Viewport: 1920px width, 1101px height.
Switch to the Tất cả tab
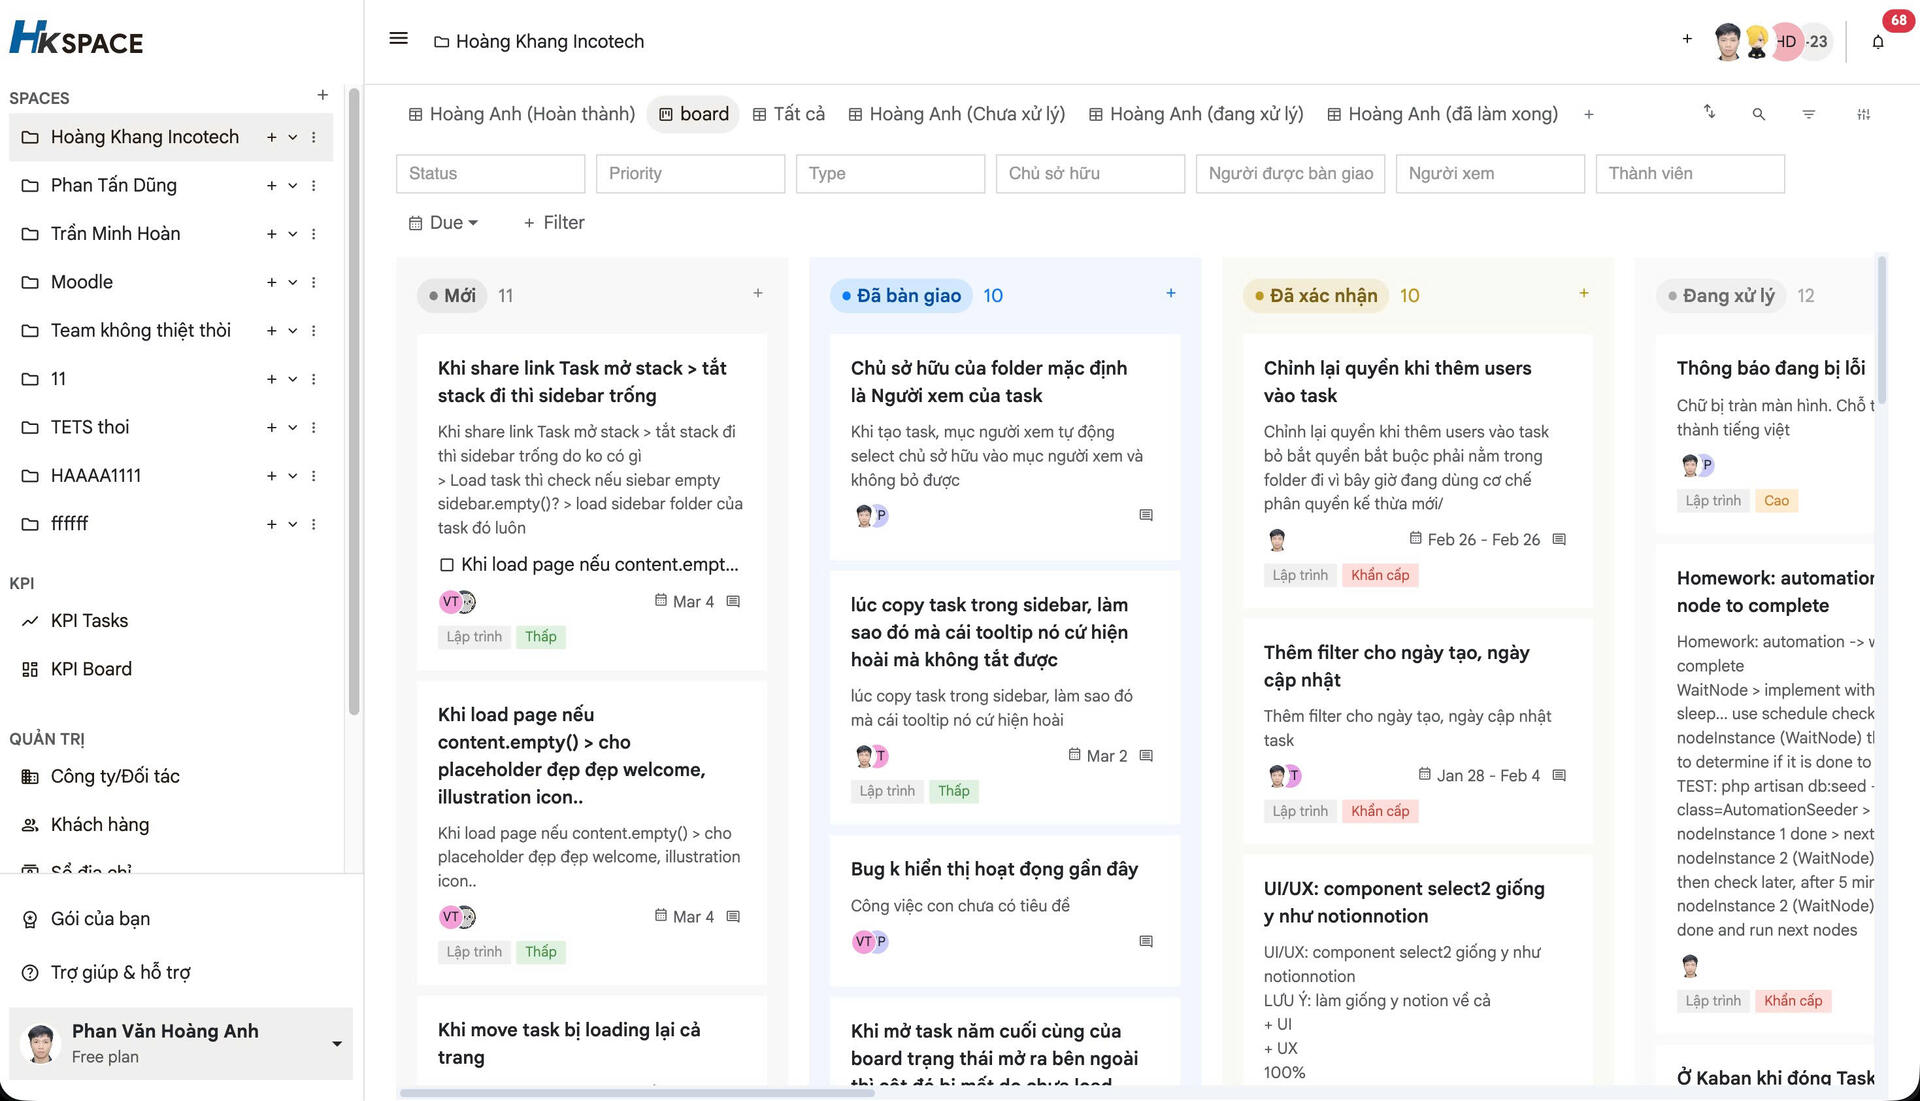coord(788,114)
